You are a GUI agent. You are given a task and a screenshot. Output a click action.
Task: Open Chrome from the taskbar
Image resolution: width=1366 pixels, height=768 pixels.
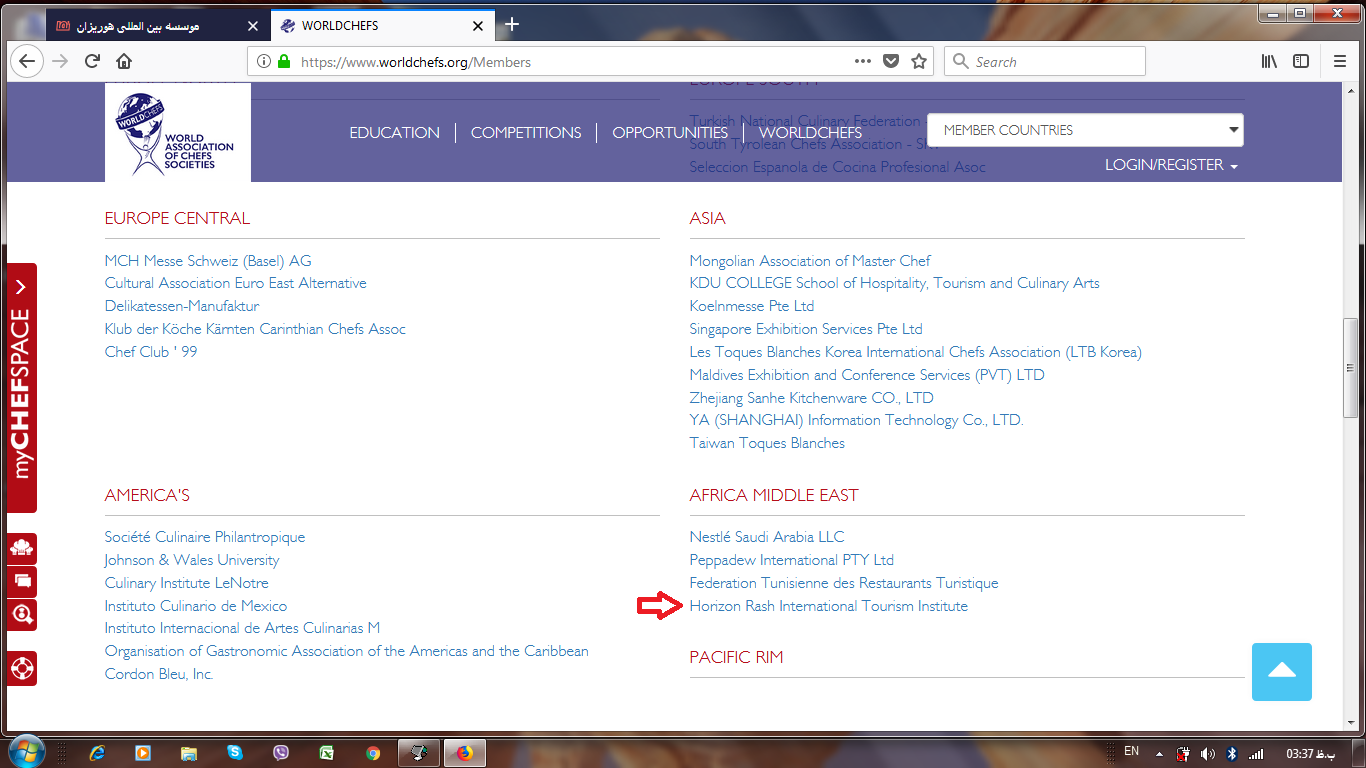(x=373, y=753)
